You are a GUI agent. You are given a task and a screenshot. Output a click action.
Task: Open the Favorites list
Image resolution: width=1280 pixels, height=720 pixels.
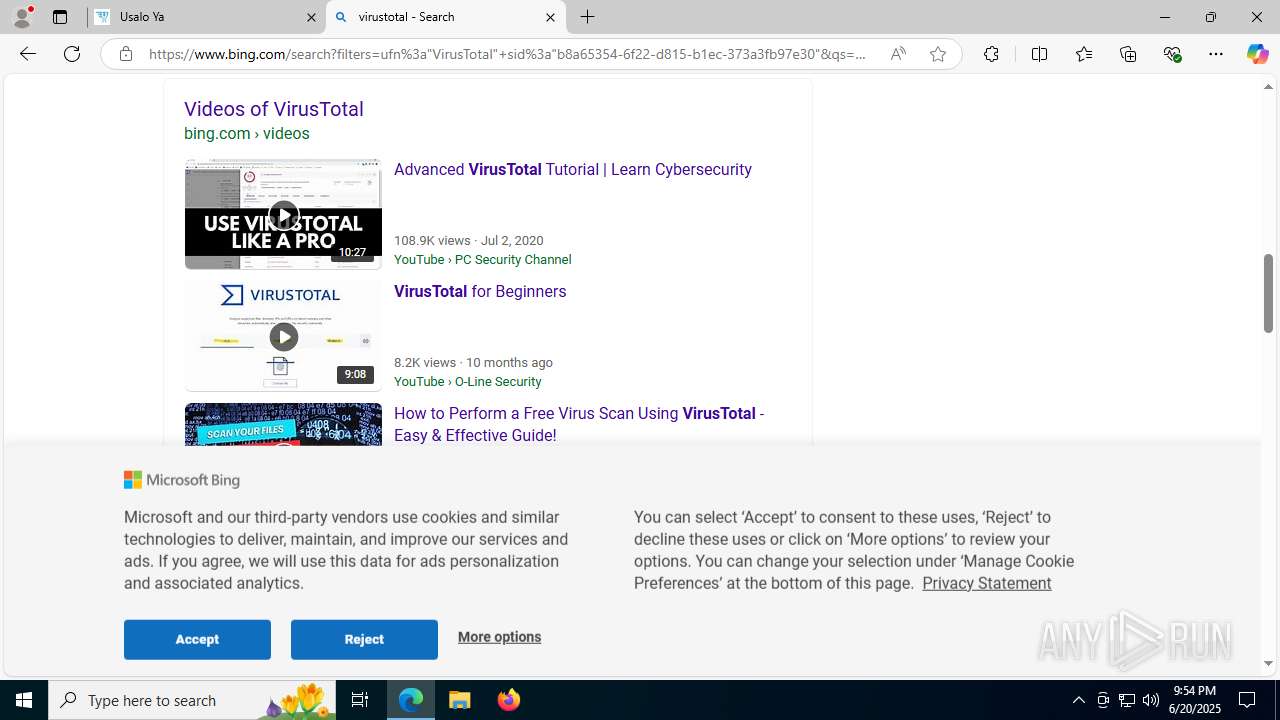1083,54
